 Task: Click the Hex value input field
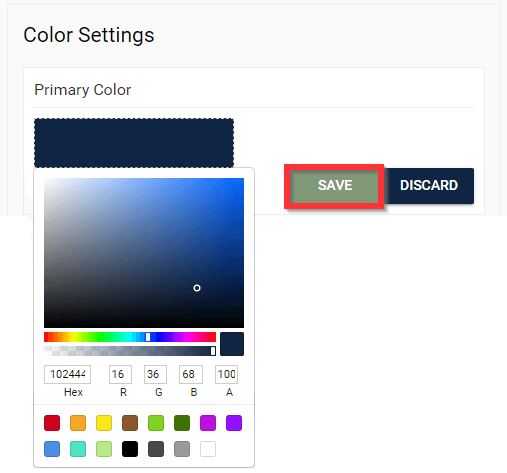click(x=67, y=374)
